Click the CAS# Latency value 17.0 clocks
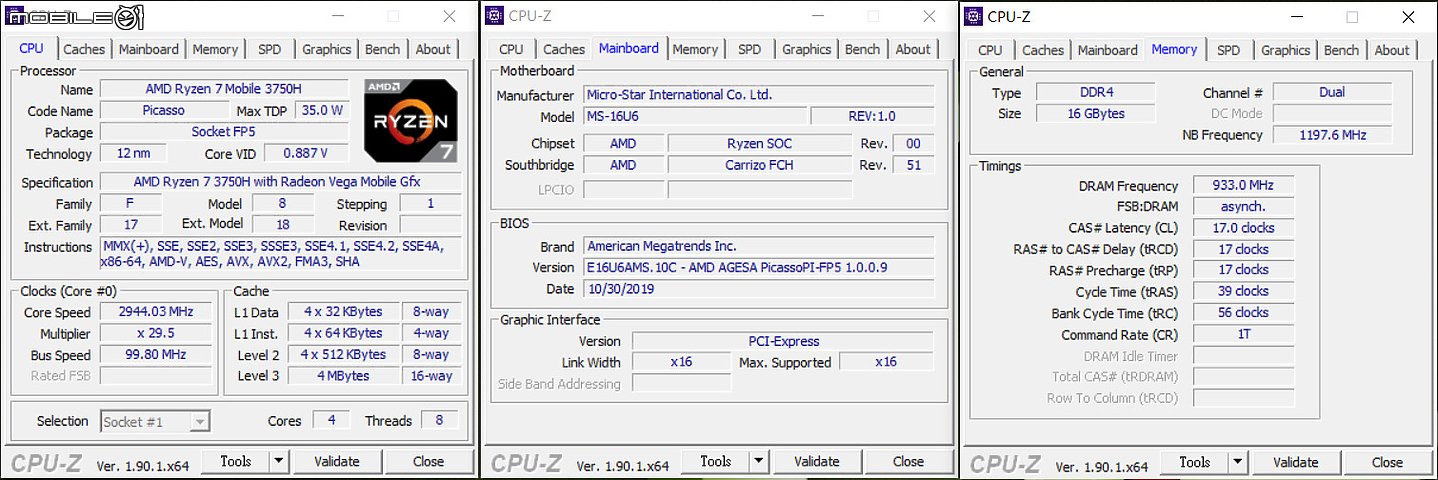 click(x=1243, y=227)
